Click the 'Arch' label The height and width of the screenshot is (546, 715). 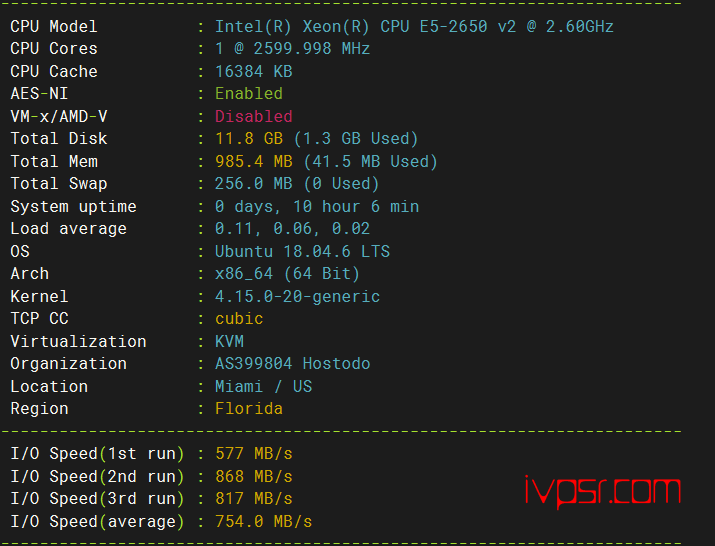[x=30, y=274]
